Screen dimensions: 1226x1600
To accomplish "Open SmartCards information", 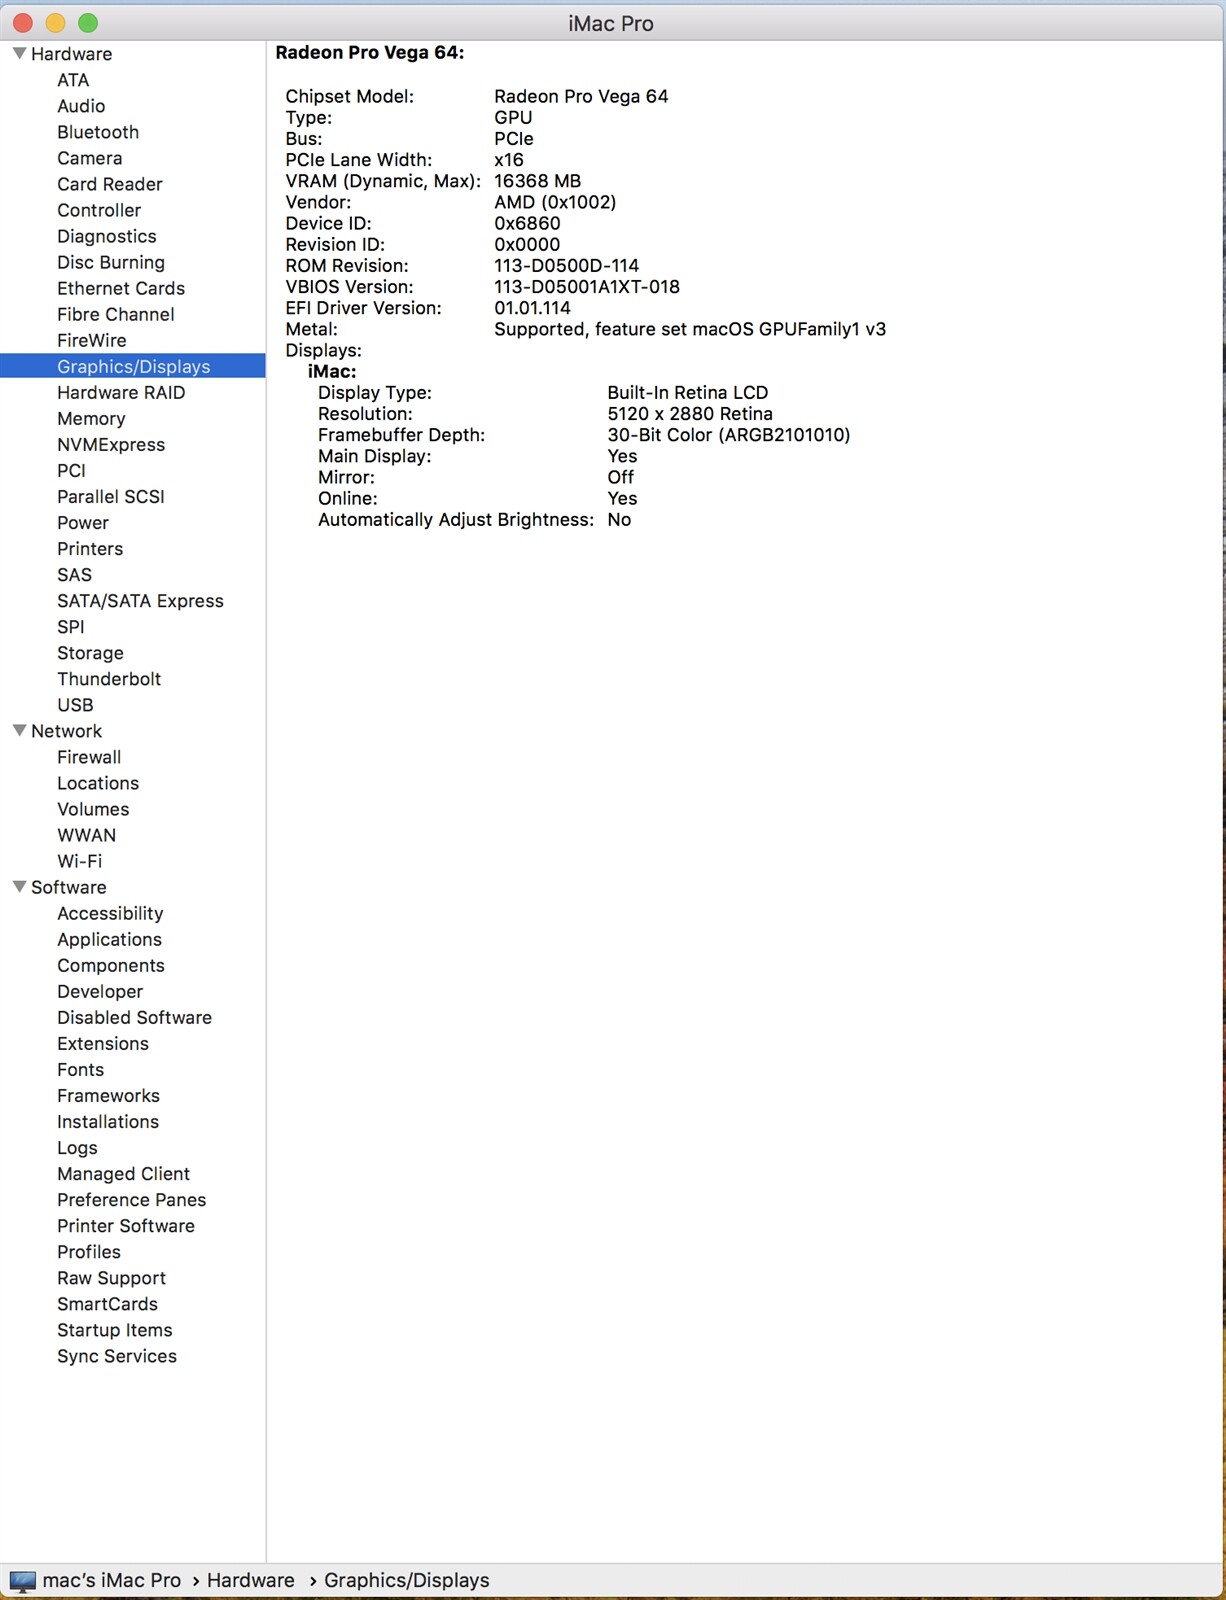I will click(107, 1303).
